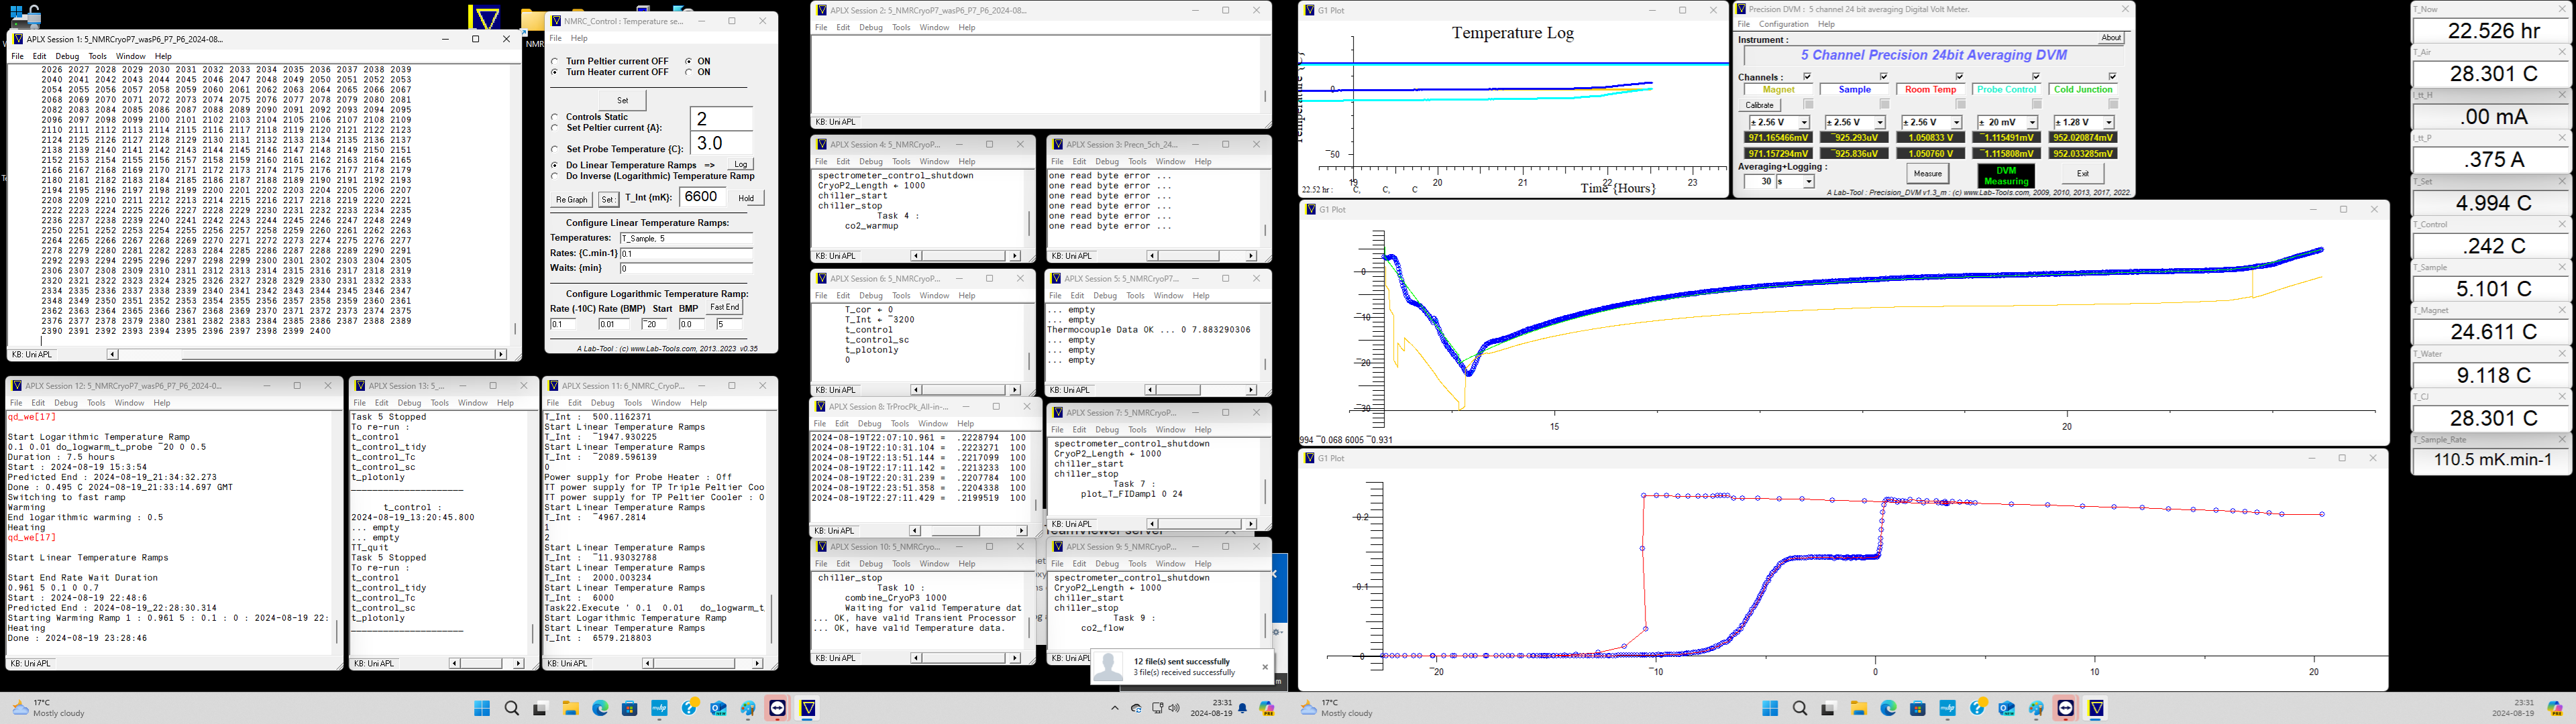This screenshot has width=2576, height=724.
Task: Open the Help menu in NMRC_Control
Action: click(579, 38)
